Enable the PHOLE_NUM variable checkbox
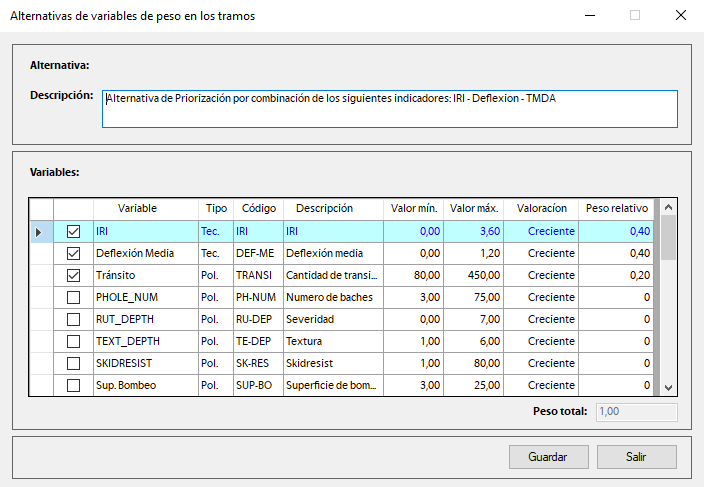 73,297
